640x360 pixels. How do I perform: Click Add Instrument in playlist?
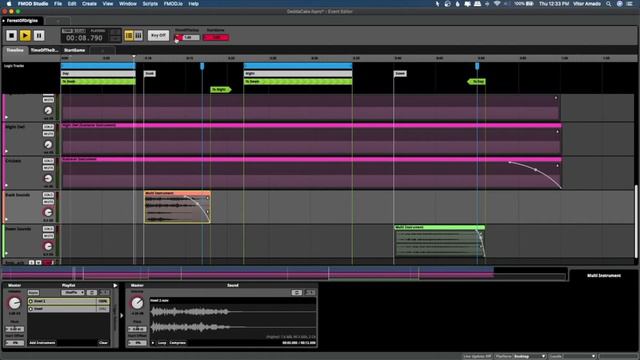(42, 343)
